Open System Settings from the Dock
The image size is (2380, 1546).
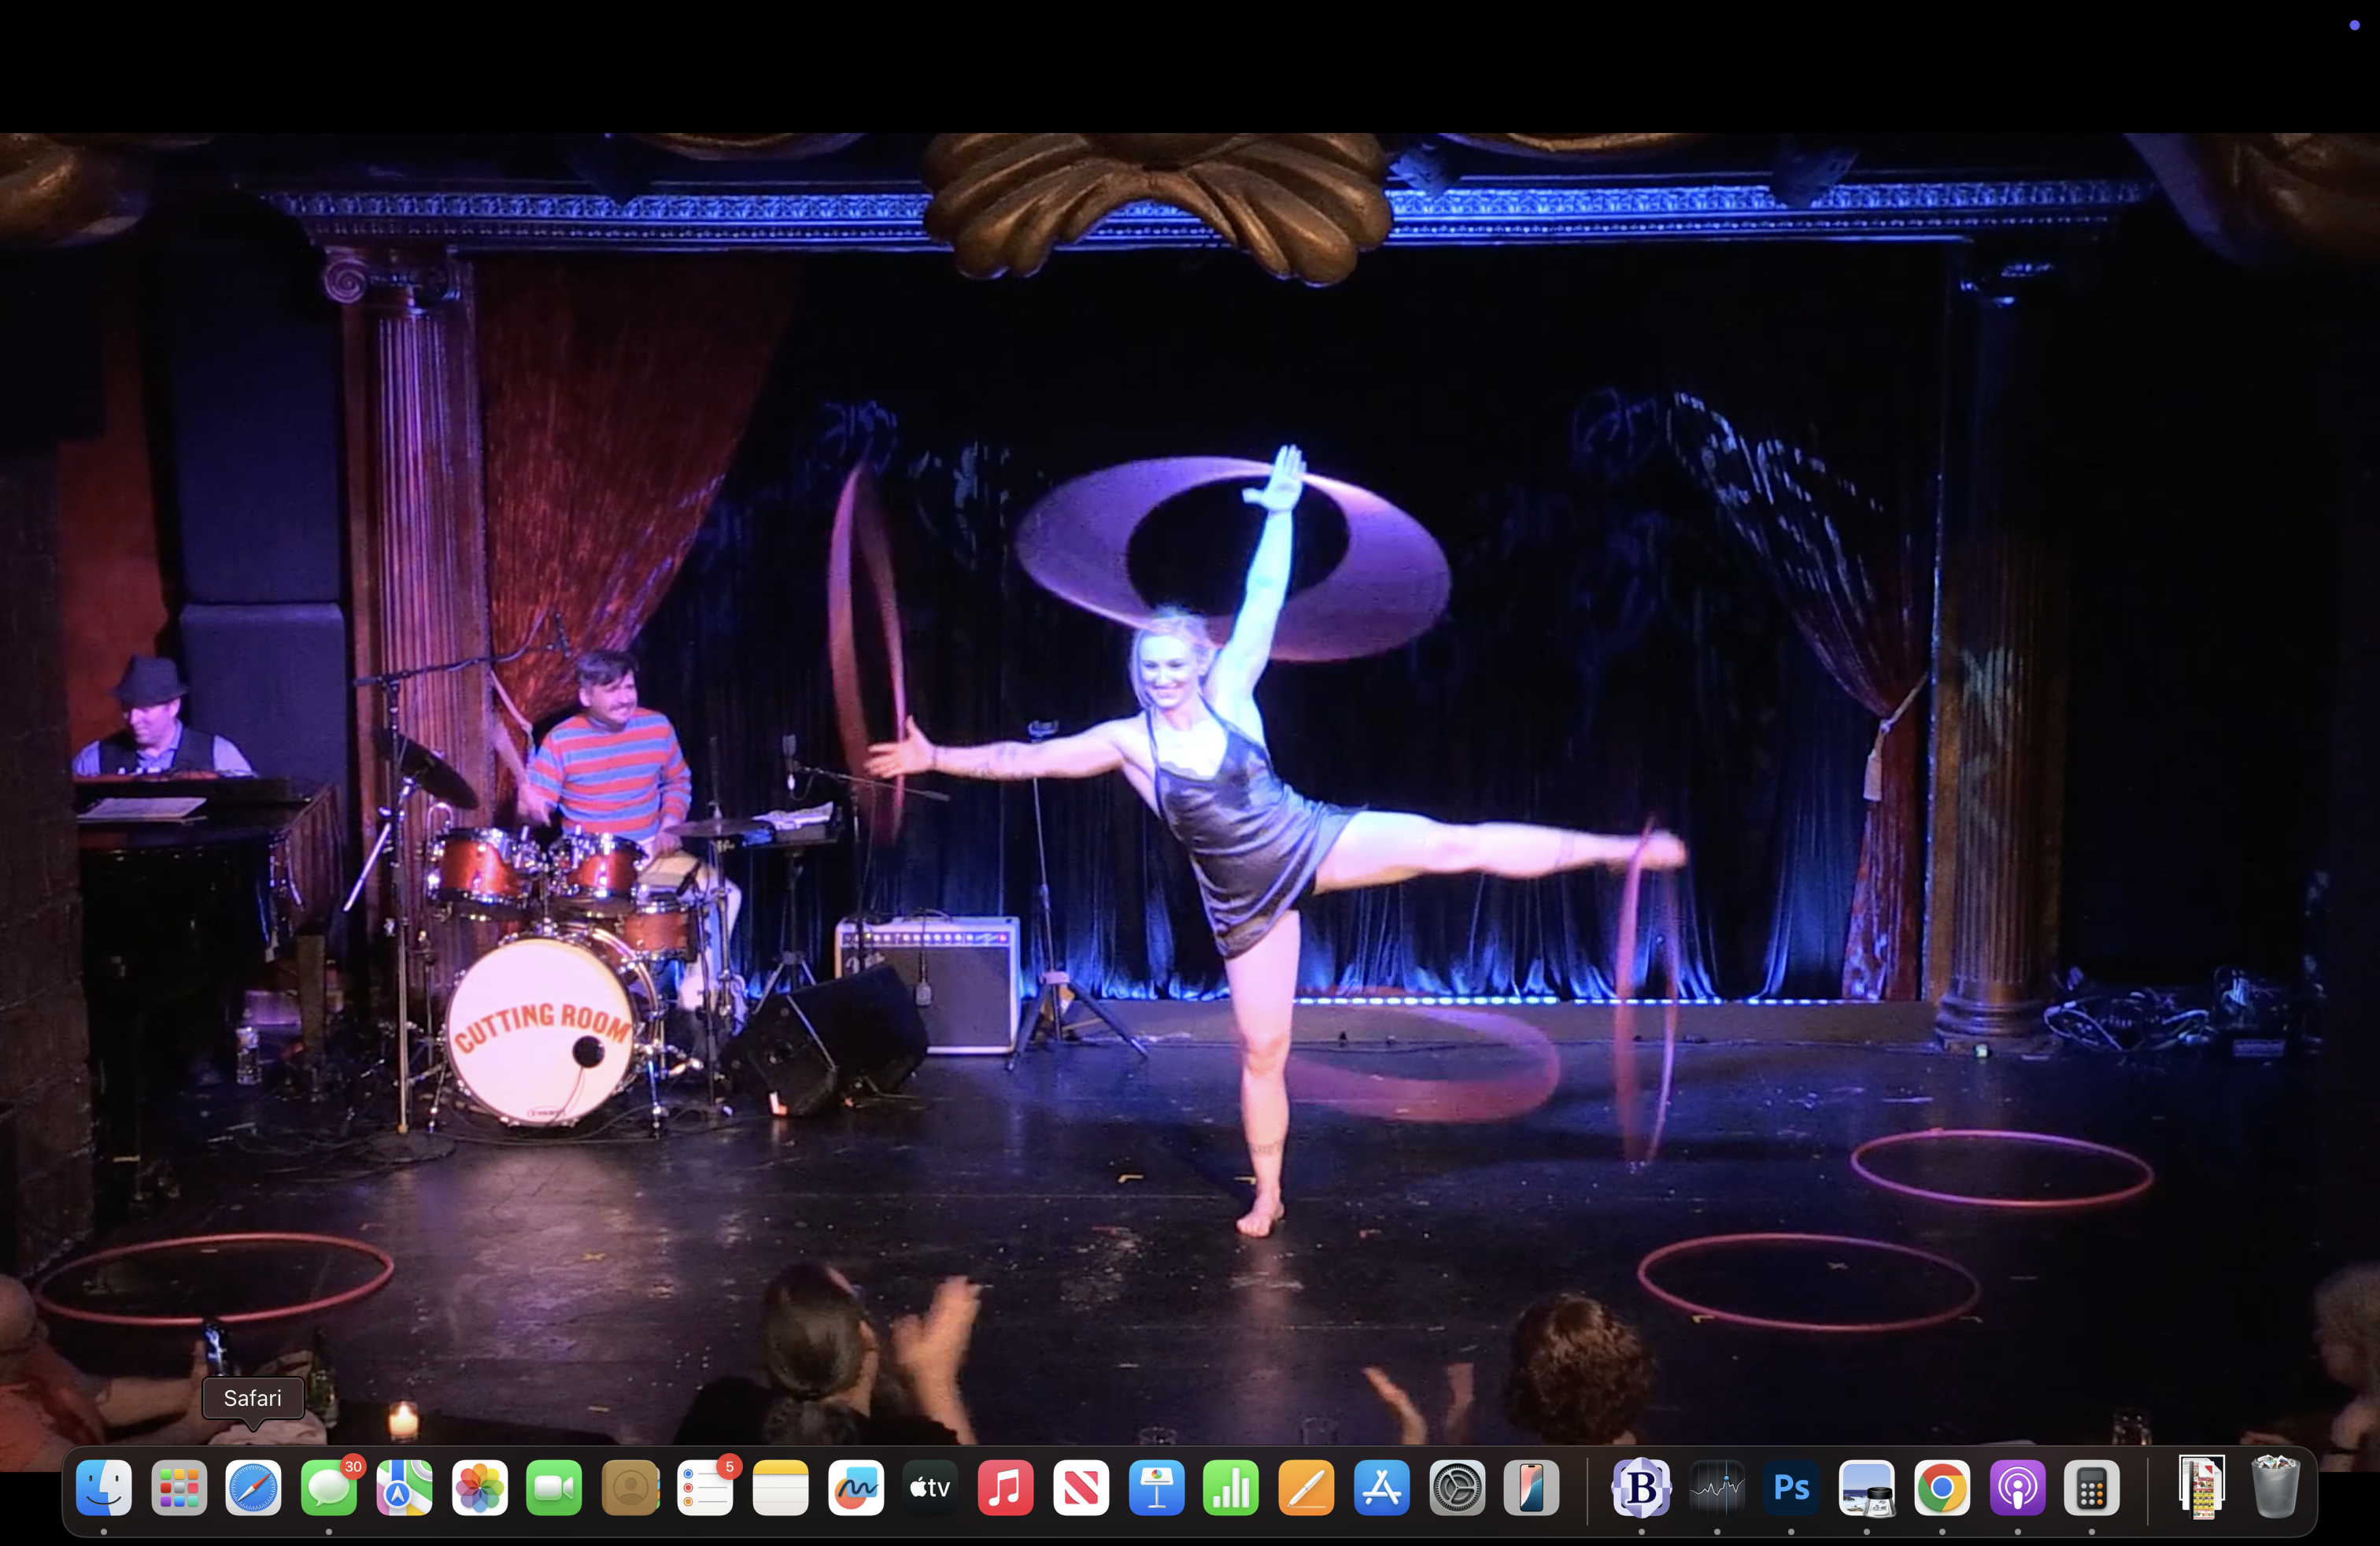[1456, 1489]
